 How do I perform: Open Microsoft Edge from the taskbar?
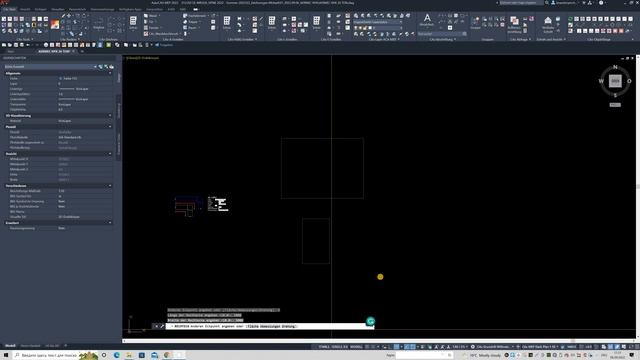[x=117, y=355]
